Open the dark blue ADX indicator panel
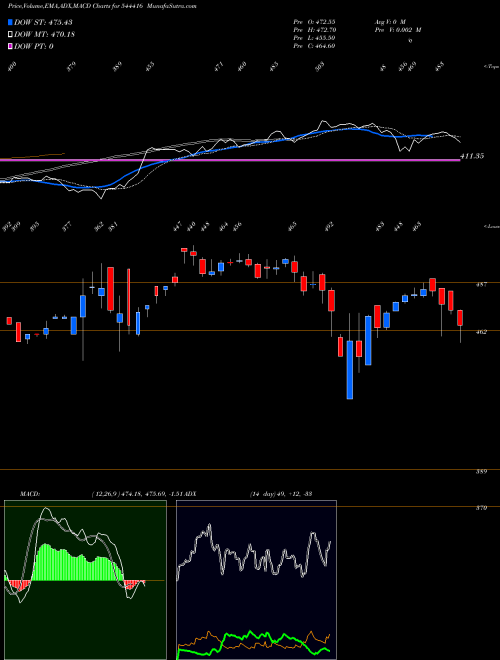Screen dimensions: 500x660 pyautogui.click(x=256, y=580)
